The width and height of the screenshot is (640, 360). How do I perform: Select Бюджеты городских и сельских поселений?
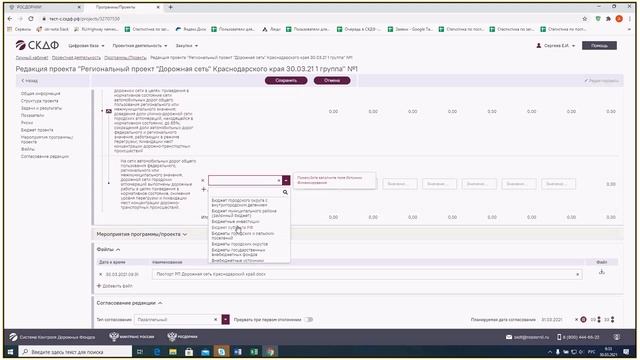click(243, 236)
